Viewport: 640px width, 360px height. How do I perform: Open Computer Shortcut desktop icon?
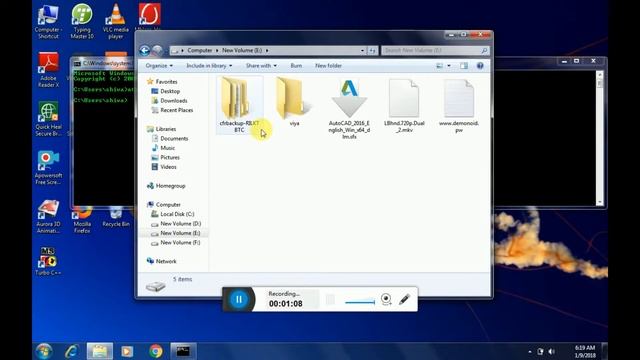tap(48, 21)
